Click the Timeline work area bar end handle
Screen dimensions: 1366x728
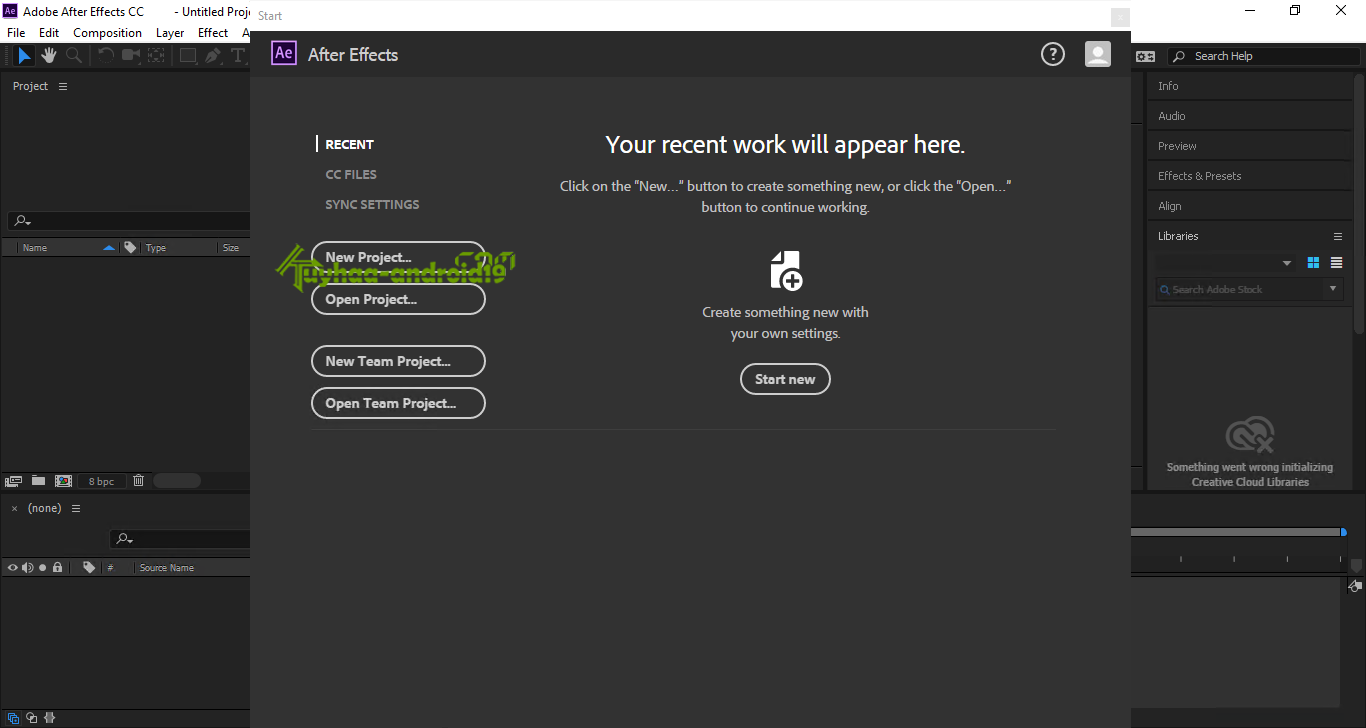coord(1343,532)
